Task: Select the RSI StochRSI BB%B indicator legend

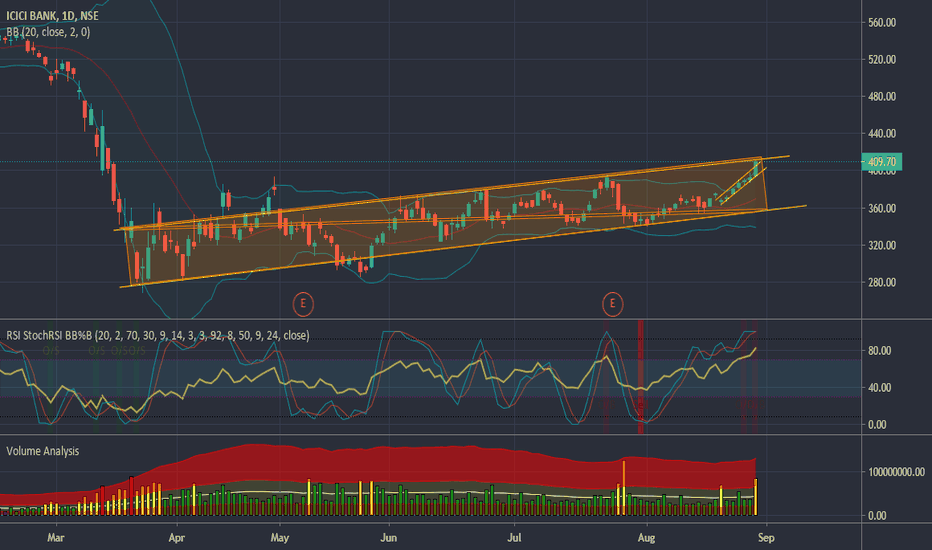Action: 158,335
